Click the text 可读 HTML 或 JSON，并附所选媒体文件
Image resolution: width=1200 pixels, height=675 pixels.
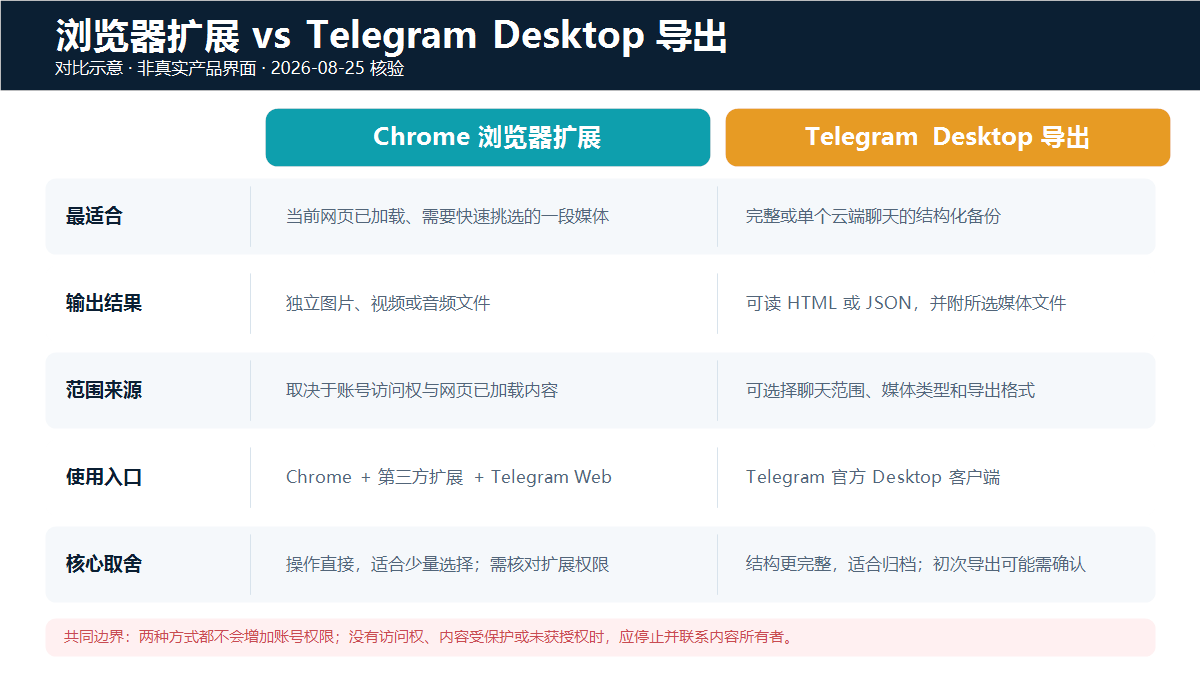pyautogui.click(x=906, y=303)
